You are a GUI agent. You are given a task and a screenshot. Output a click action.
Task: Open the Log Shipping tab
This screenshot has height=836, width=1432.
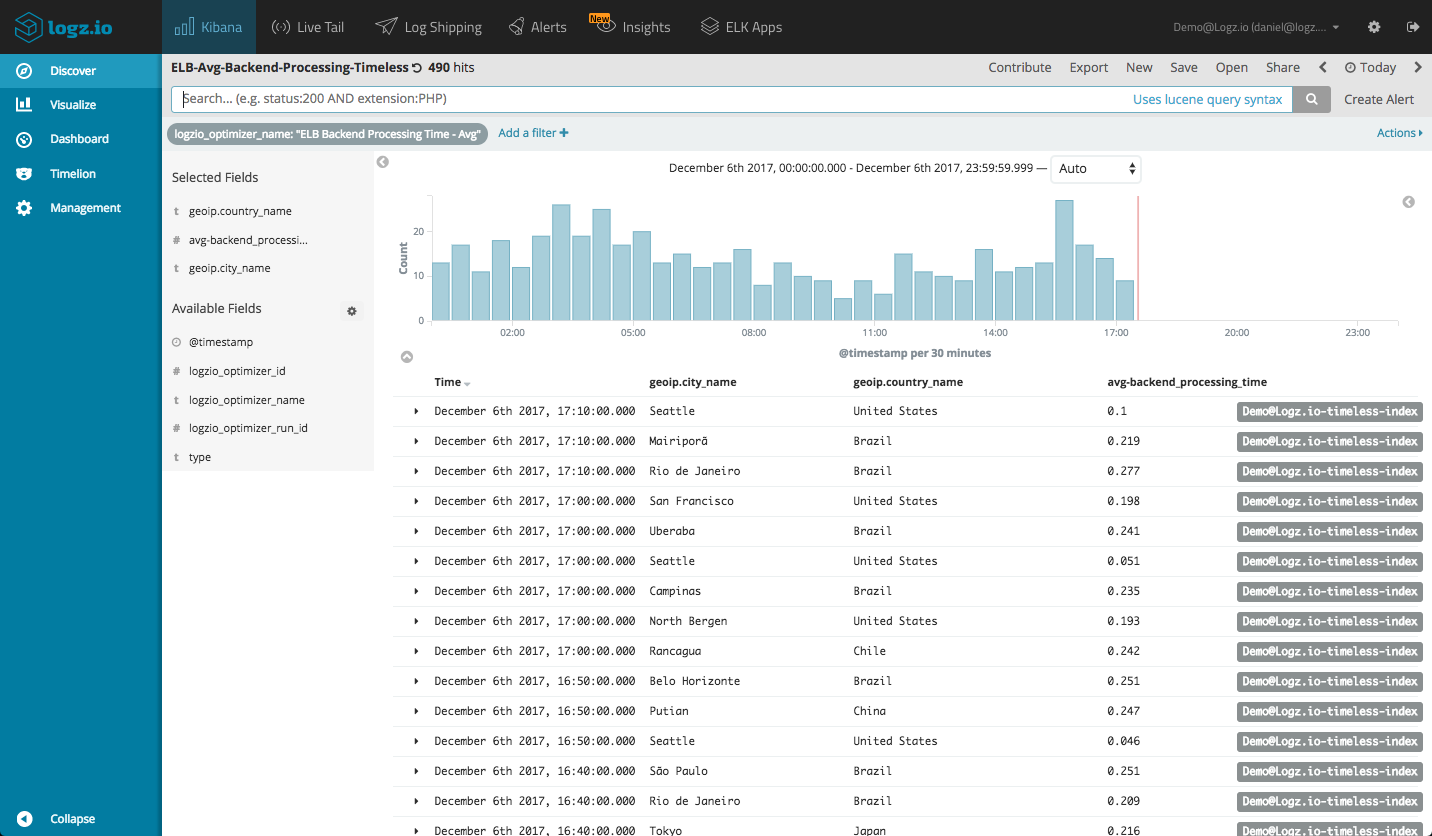427,27
